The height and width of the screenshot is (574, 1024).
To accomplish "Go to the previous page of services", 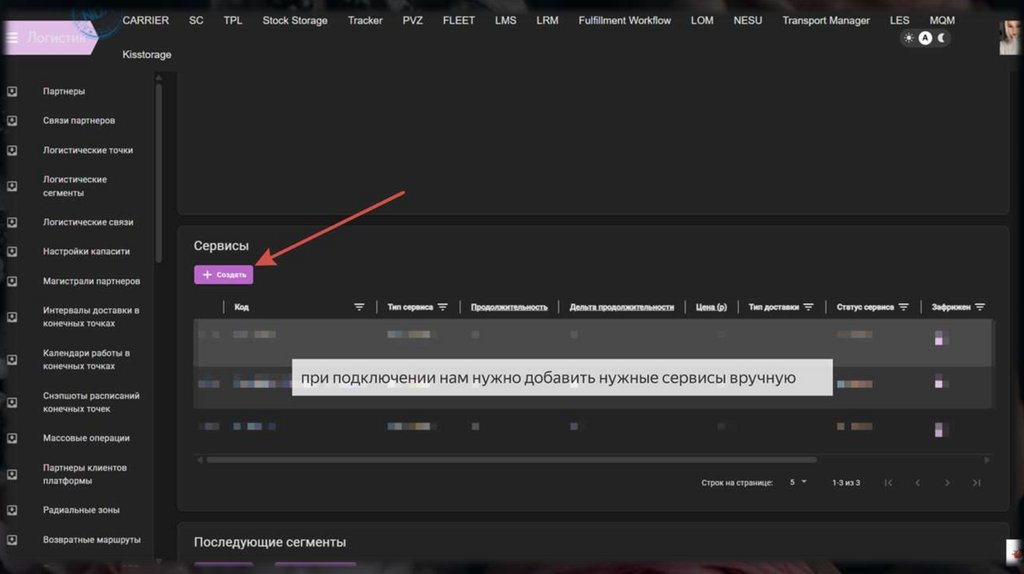I will pyautogui.click(x=918, y=483).
